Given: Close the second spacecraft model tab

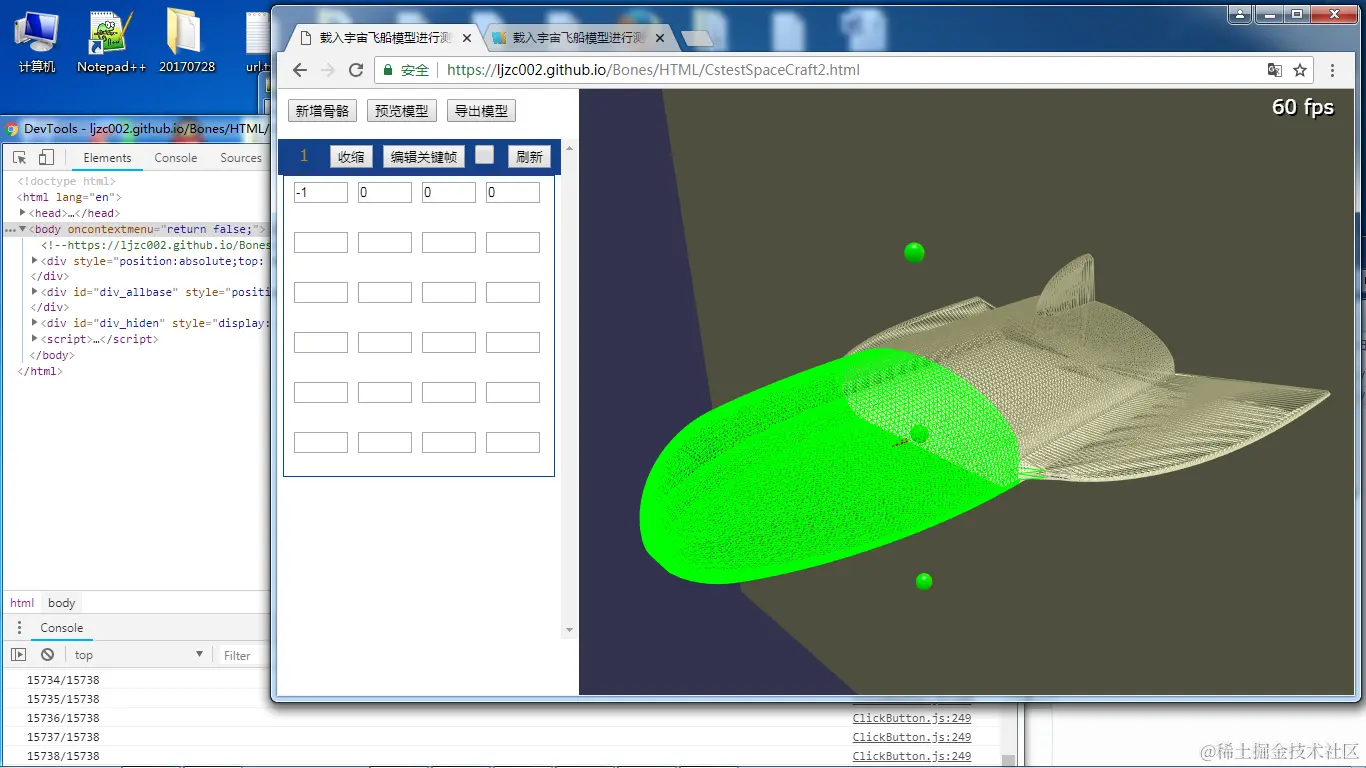Looking at the screenshot, I should tap(660, 38).
